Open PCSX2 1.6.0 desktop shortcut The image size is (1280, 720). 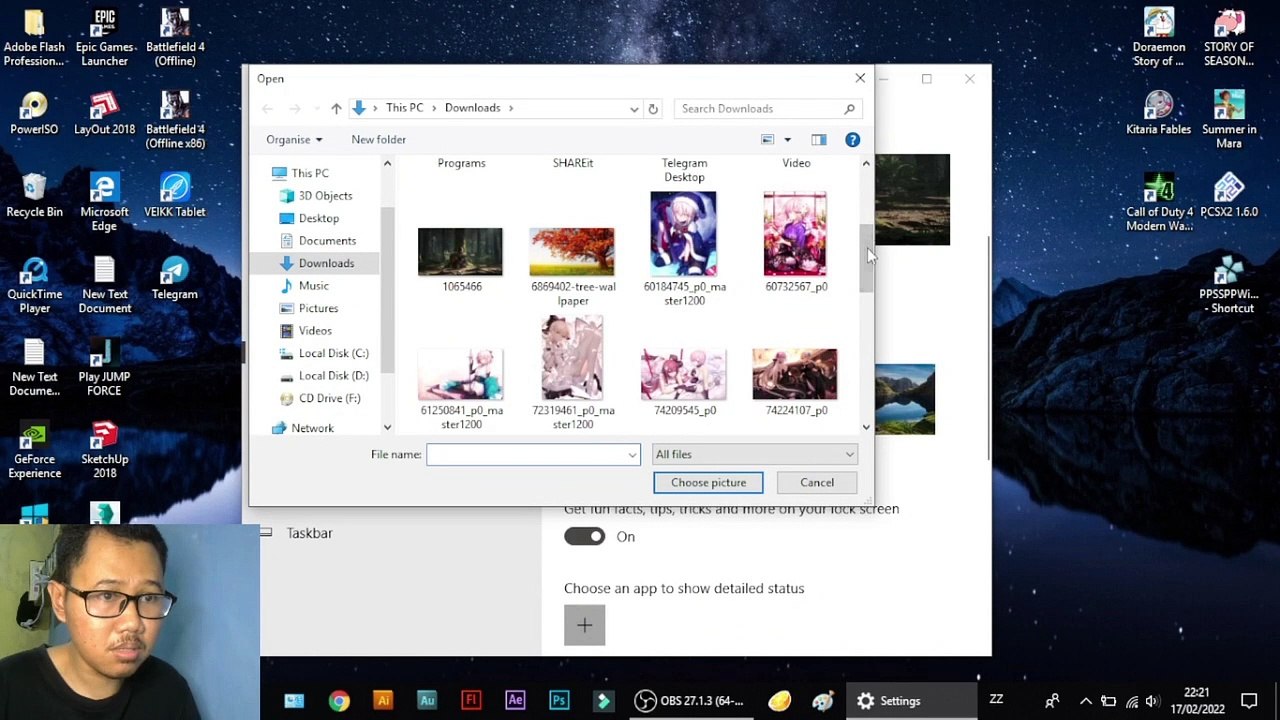click(1229, 197)
